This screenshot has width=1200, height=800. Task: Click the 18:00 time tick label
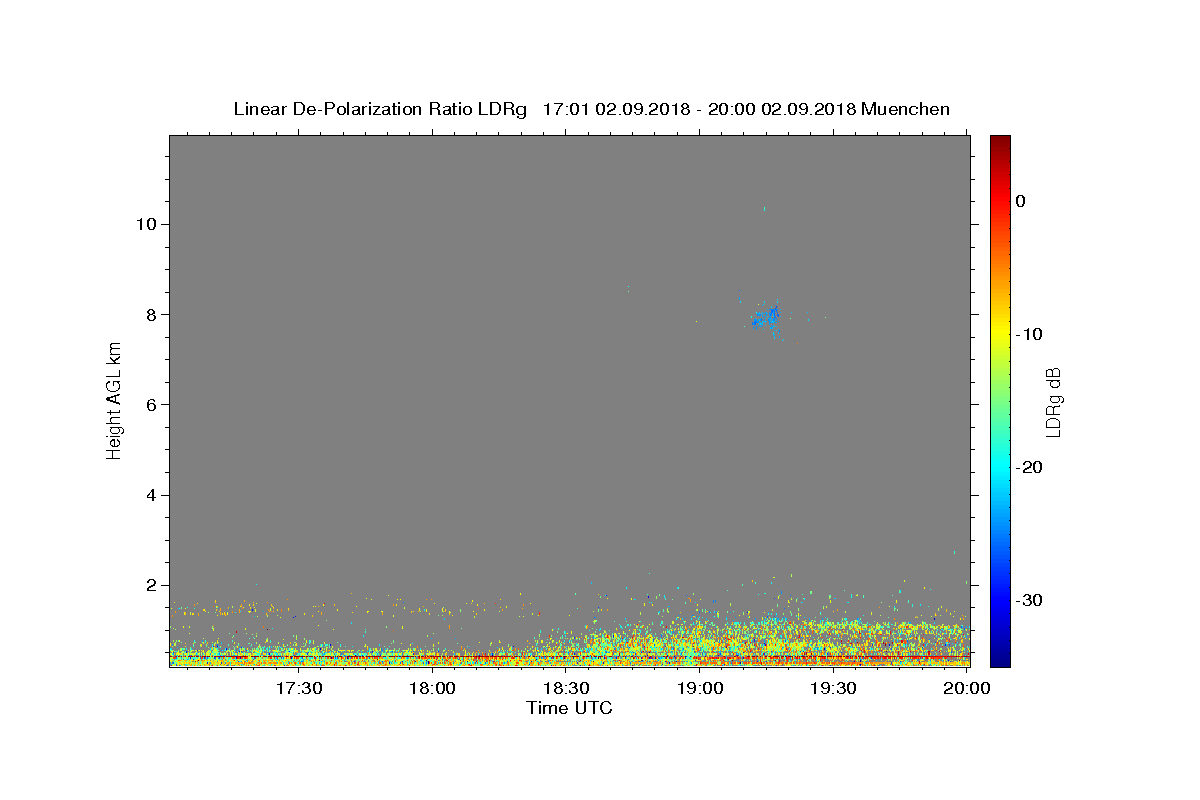(433, 688)
